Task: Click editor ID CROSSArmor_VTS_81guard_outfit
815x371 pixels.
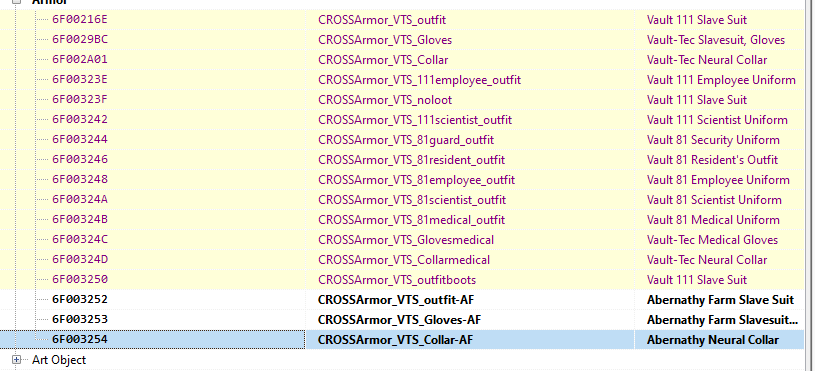Action: tap(406, 140)
